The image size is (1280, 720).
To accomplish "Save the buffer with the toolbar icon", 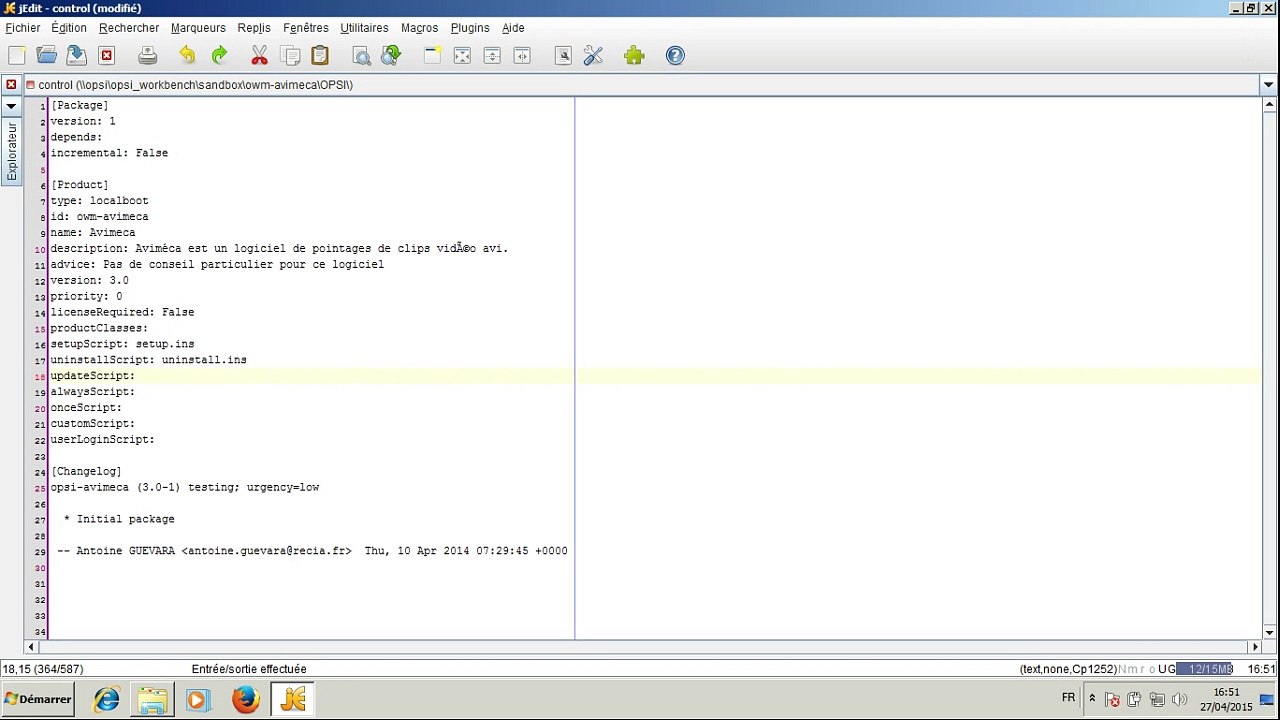I will [x=76, y=56].
